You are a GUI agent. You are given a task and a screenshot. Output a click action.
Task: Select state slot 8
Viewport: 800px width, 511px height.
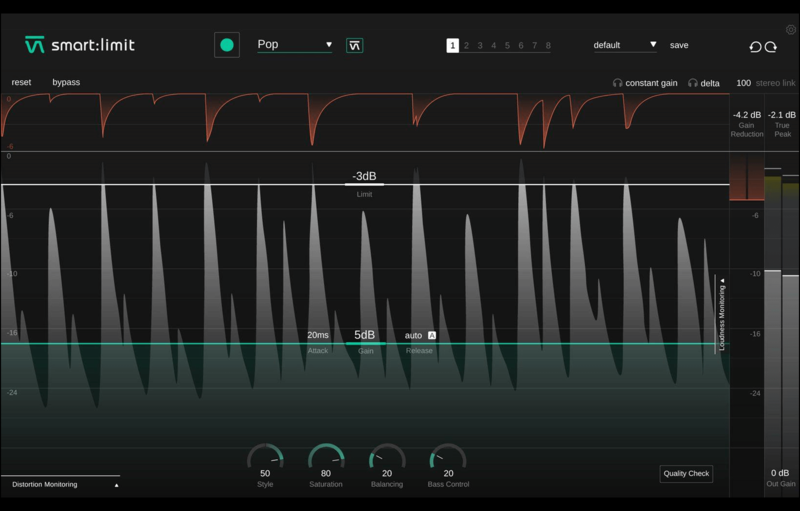pyautogui.click(x=548, y=45)
